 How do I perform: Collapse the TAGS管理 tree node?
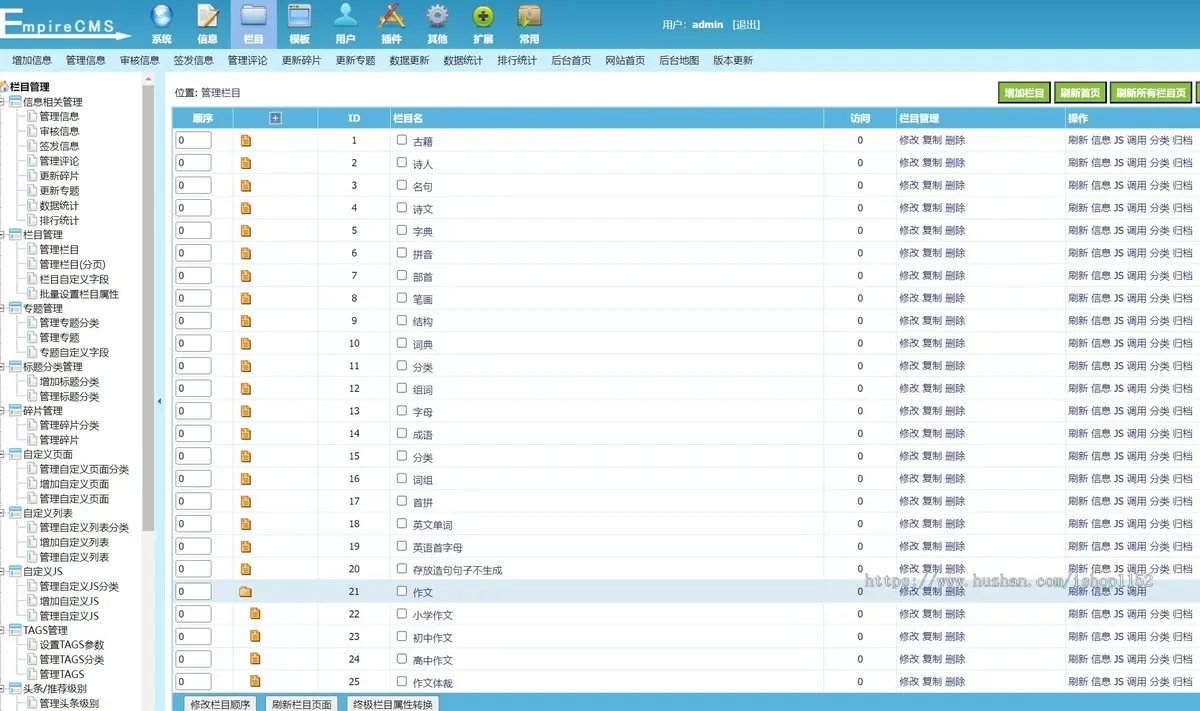pos(3,630)
